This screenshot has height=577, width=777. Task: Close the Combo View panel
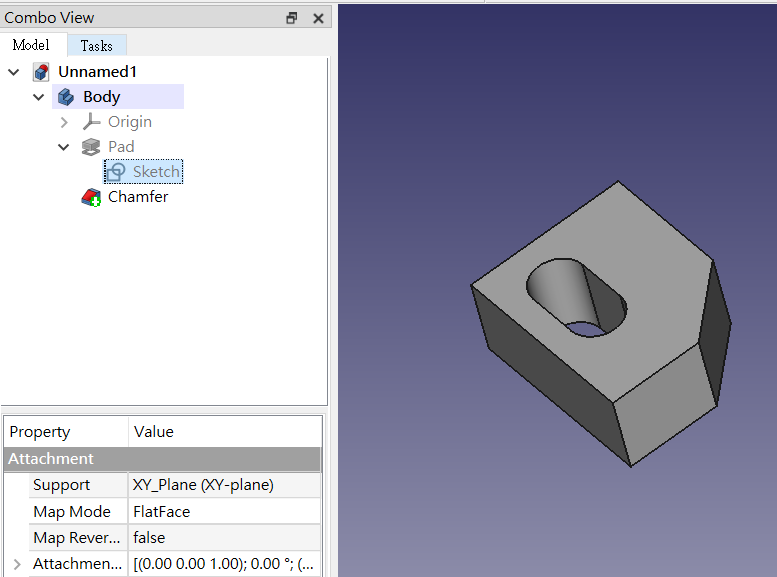(x=319, y=18)
